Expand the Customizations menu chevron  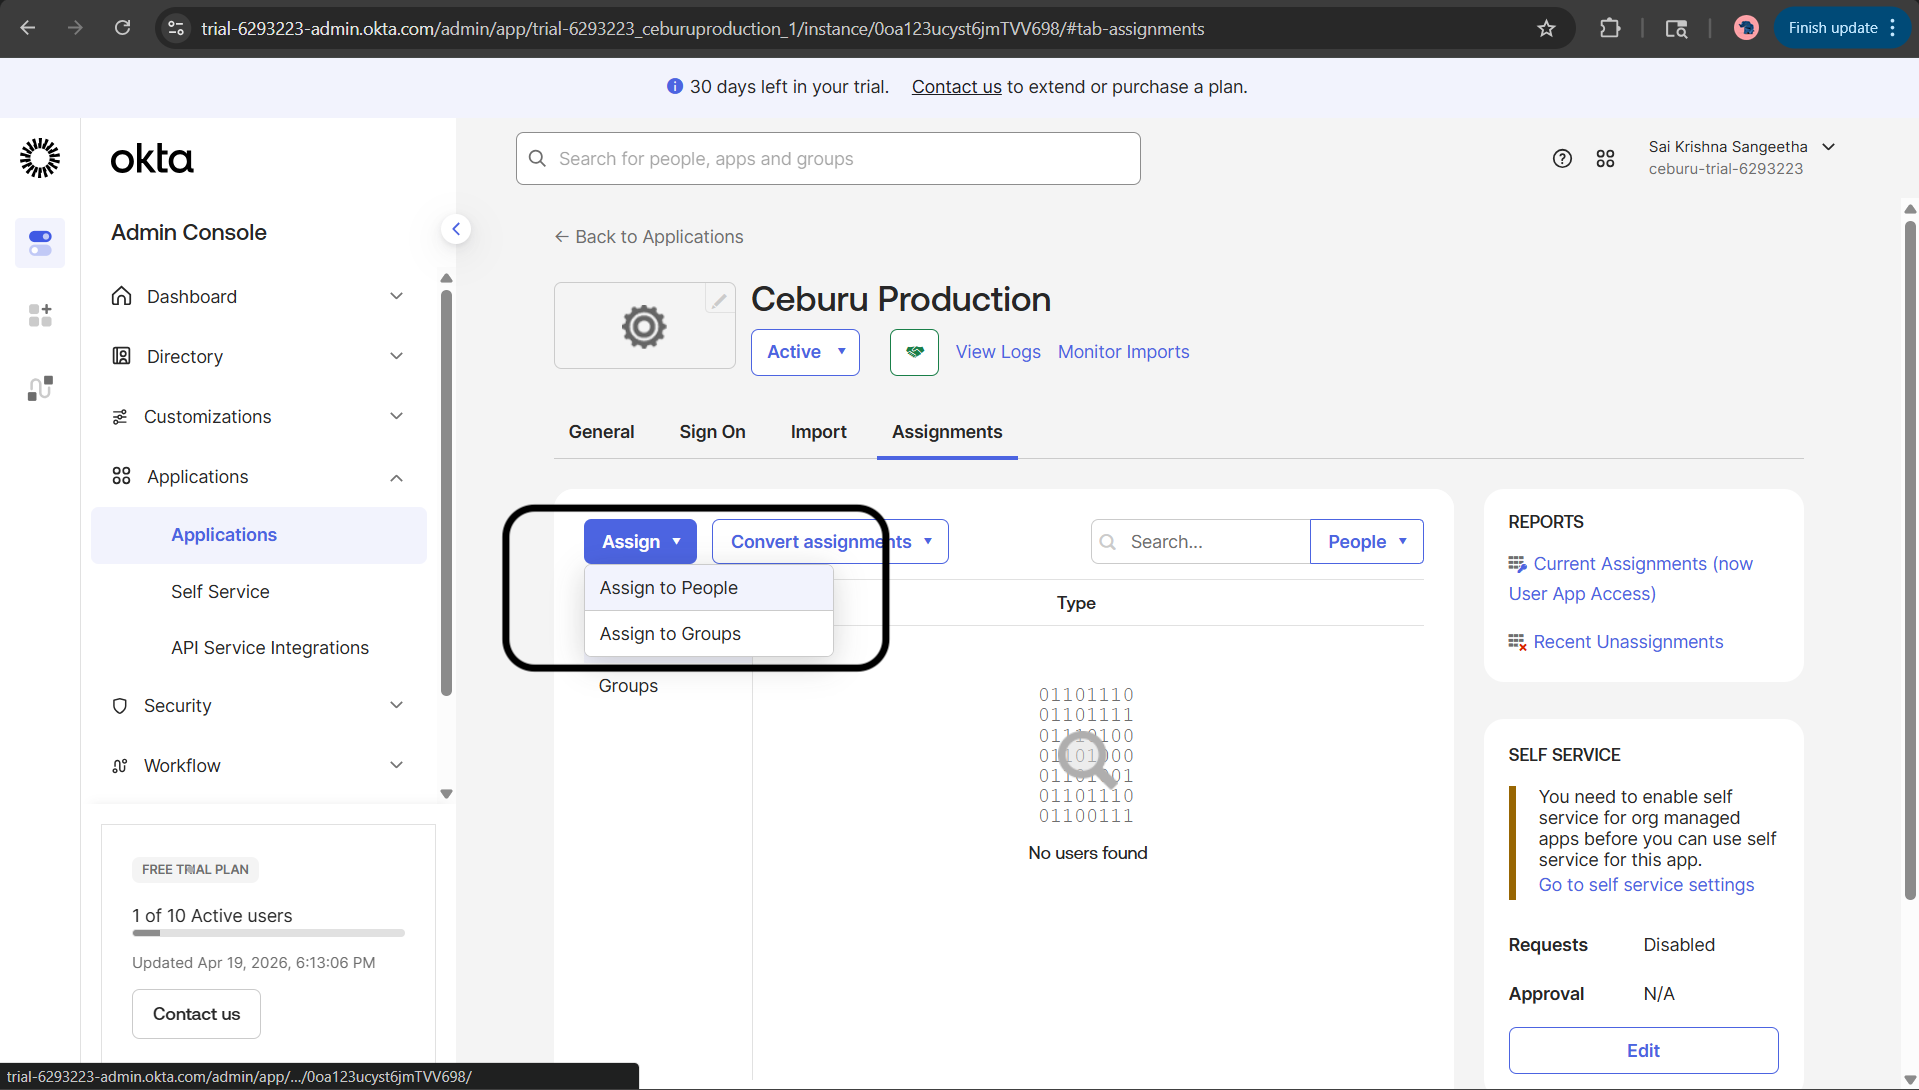[396, 416]
